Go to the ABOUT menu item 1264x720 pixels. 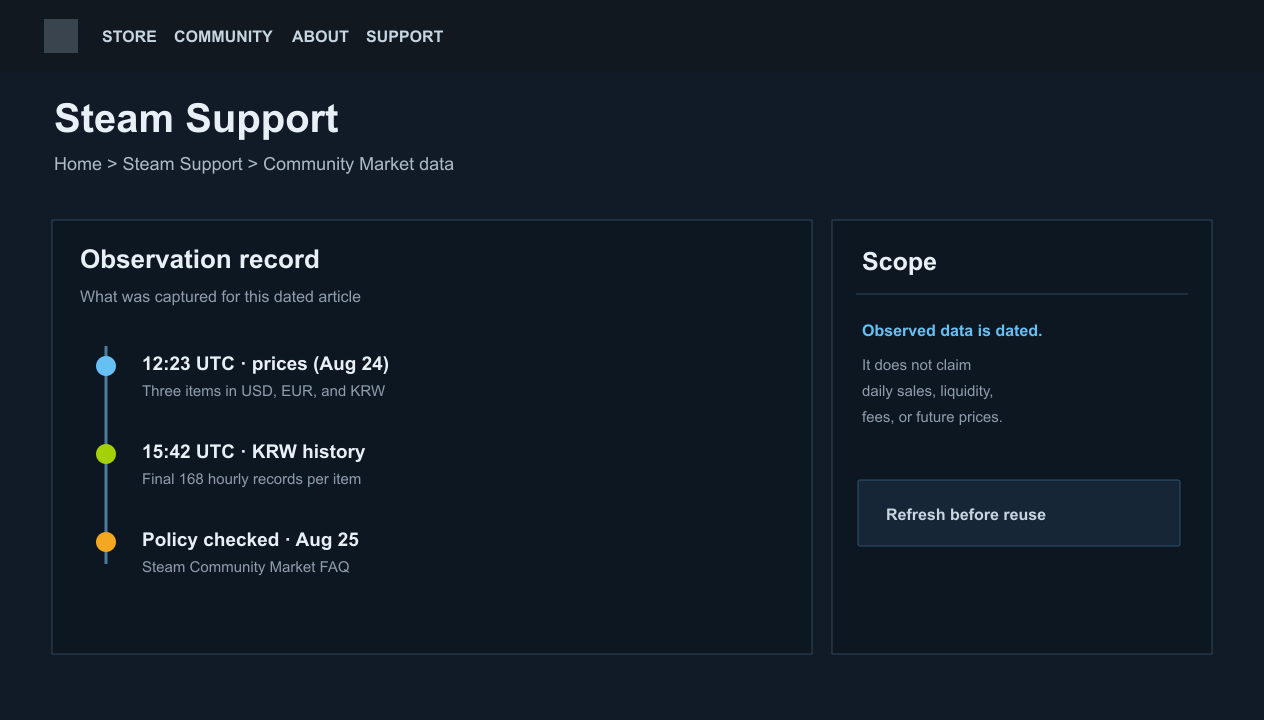pyautogui.click(x=320, y=37)
